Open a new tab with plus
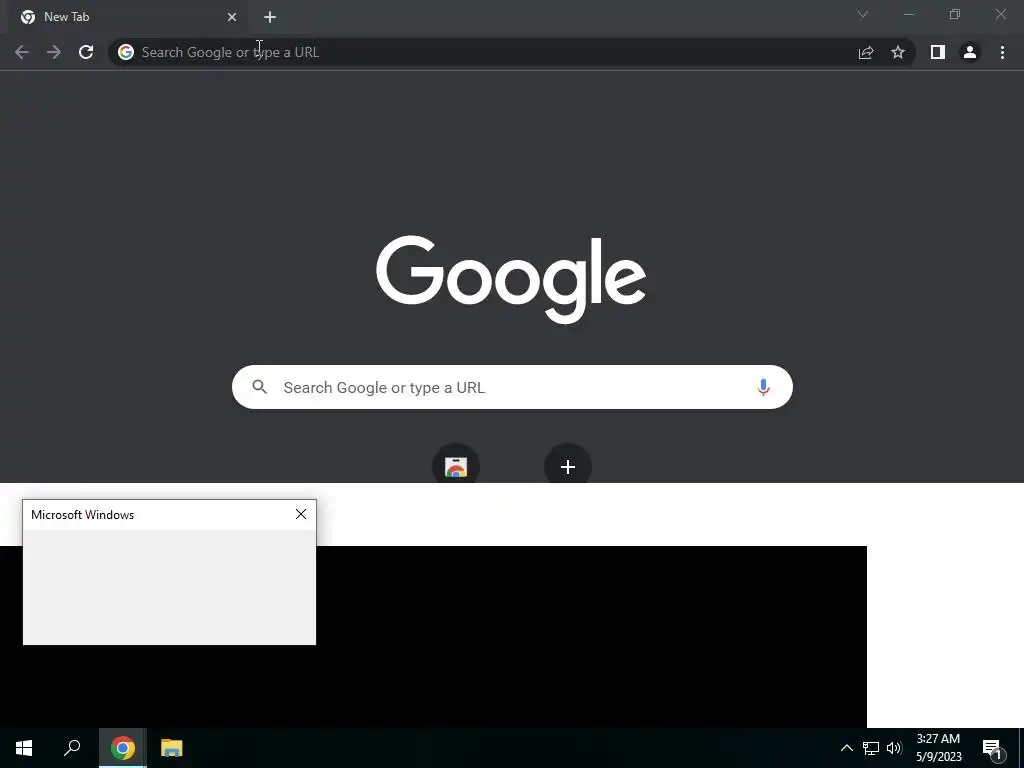The height and width of the screenshot is (768, 1024). pos(270,17)
